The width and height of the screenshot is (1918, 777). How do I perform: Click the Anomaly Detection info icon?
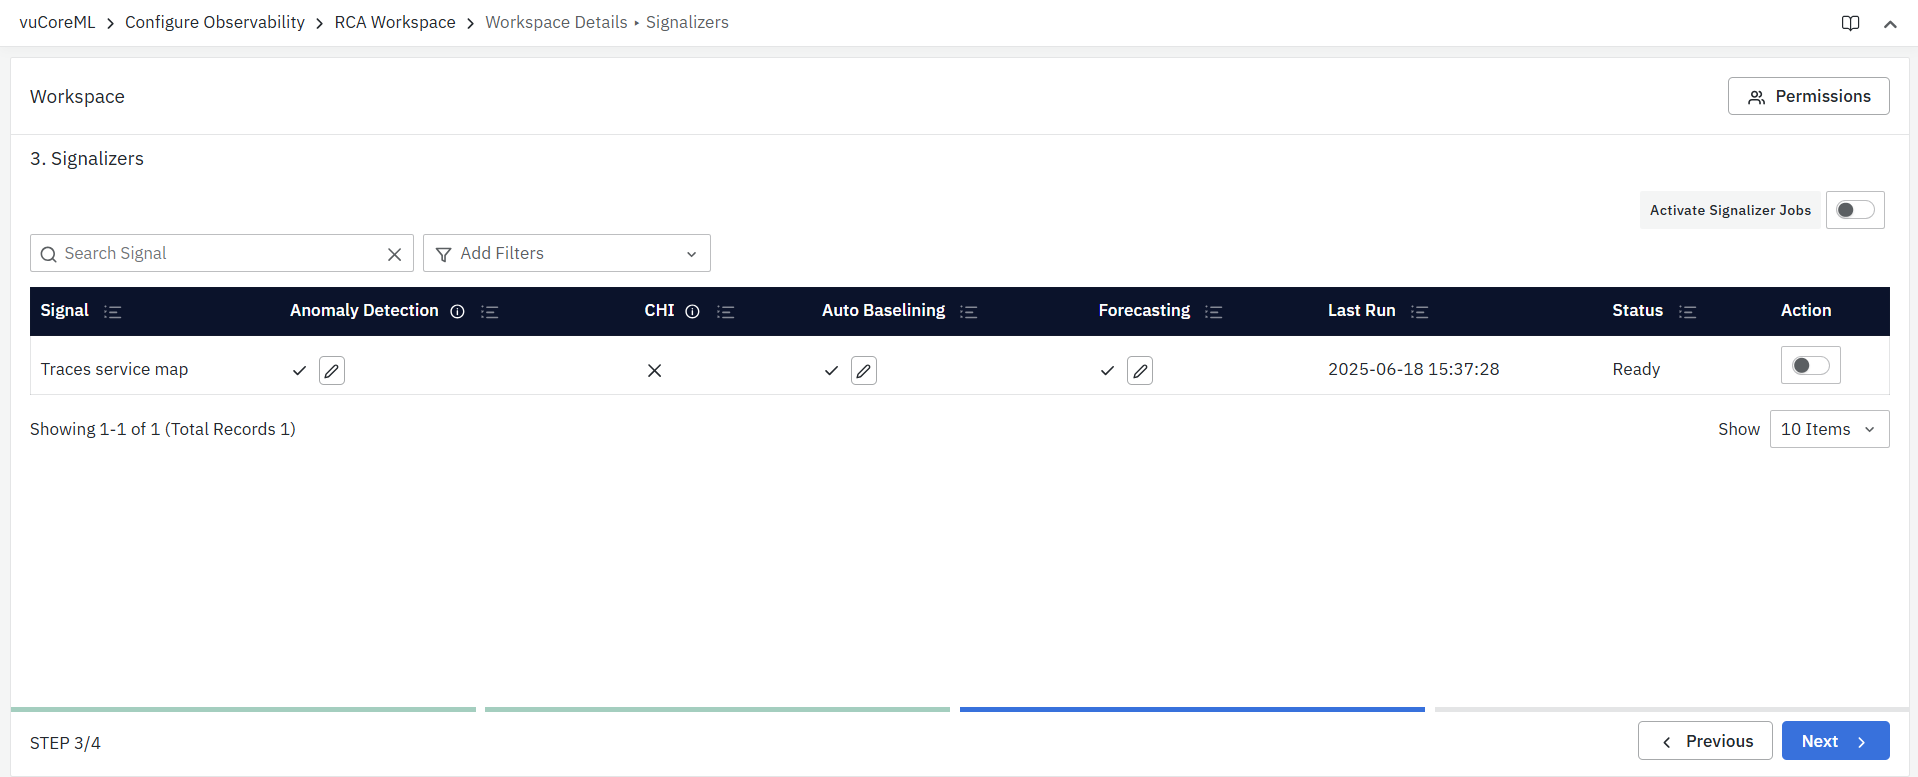(x=457, y=311)
